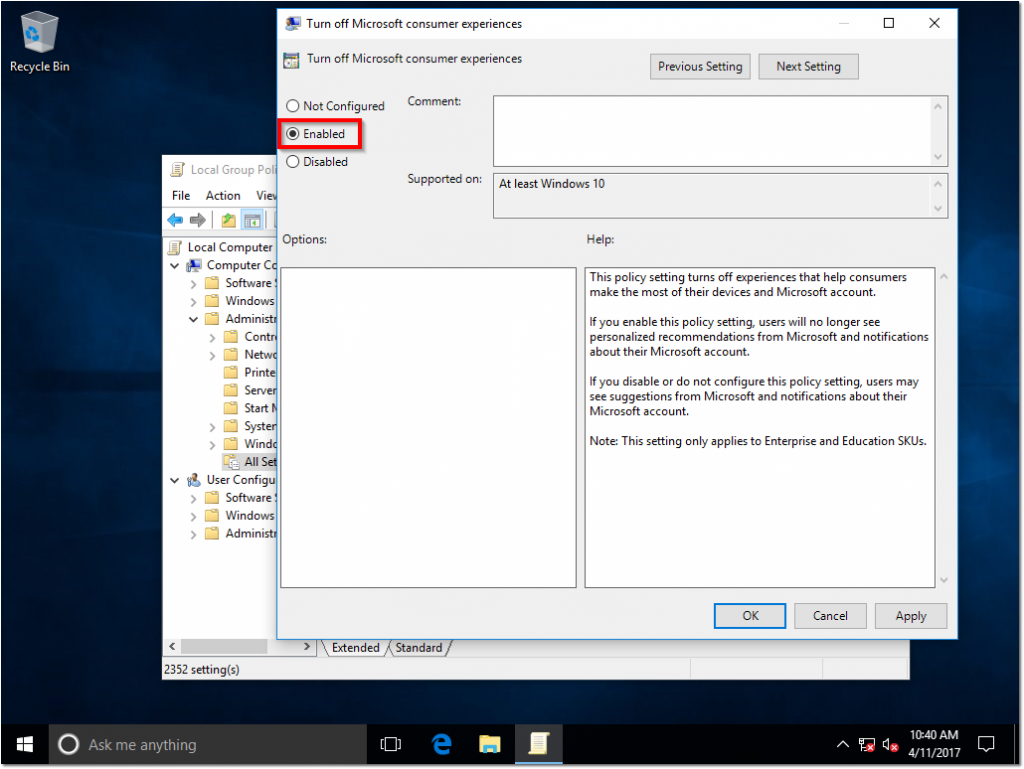The image size is (1024, 769).
Task: Open the File menu in Group Policy Editor
Action: click(181, 195)
